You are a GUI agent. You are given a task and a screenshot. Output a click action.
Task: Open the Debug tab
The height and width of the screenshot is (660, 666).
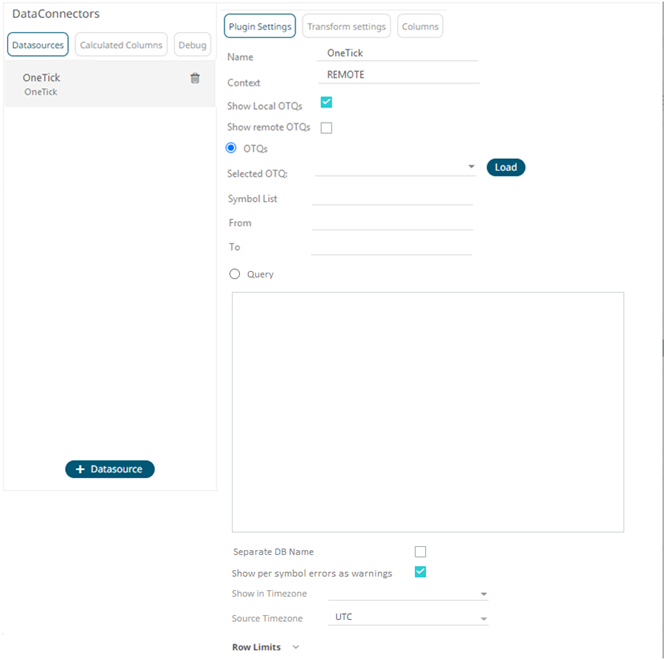point(193,45)
